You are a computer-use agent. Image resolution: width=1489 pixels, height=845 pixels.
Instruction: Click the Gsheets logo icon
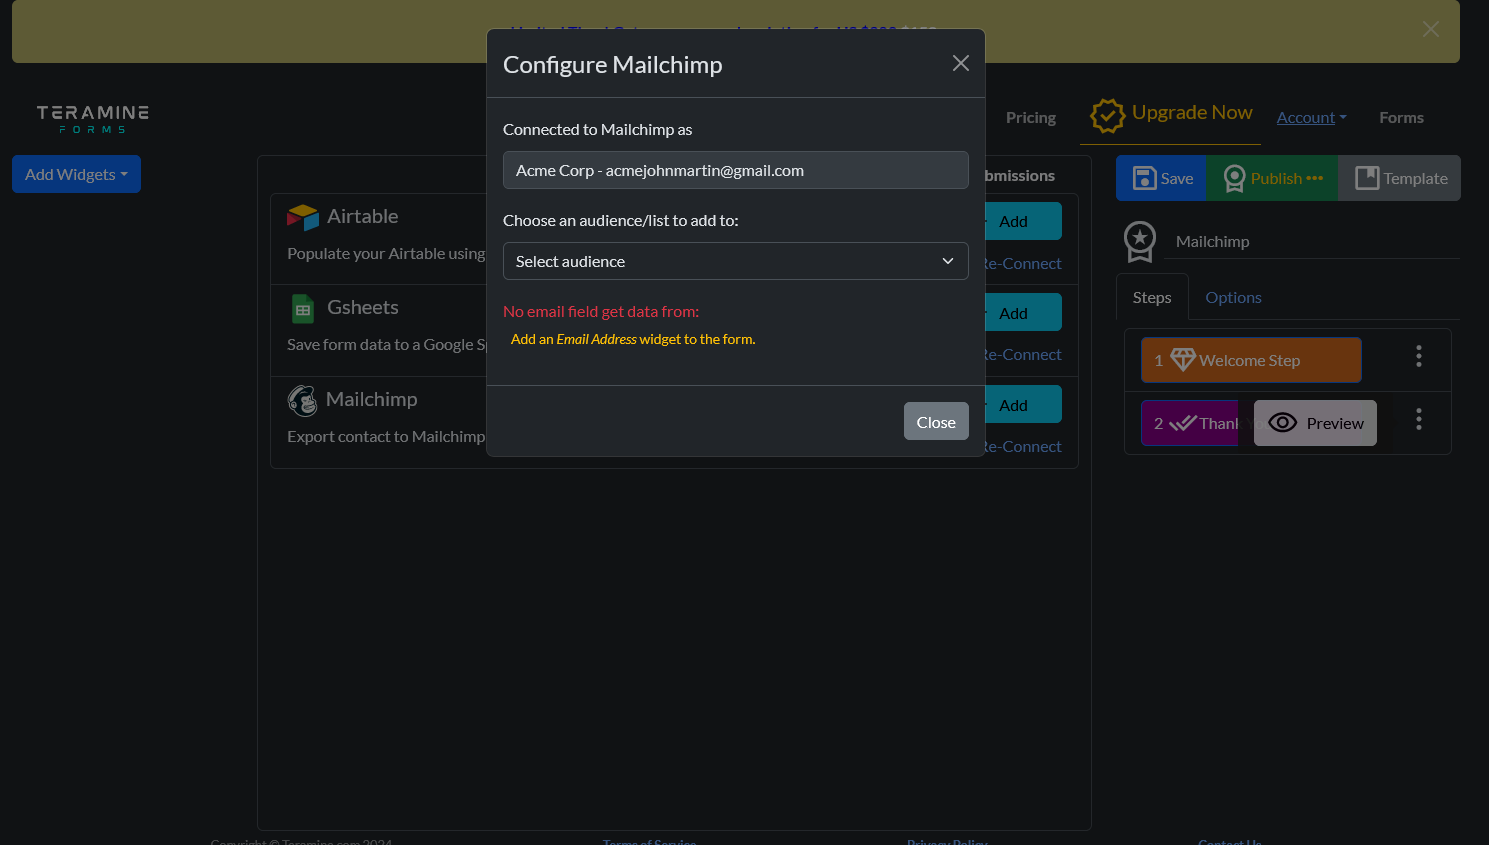[303, 308]
